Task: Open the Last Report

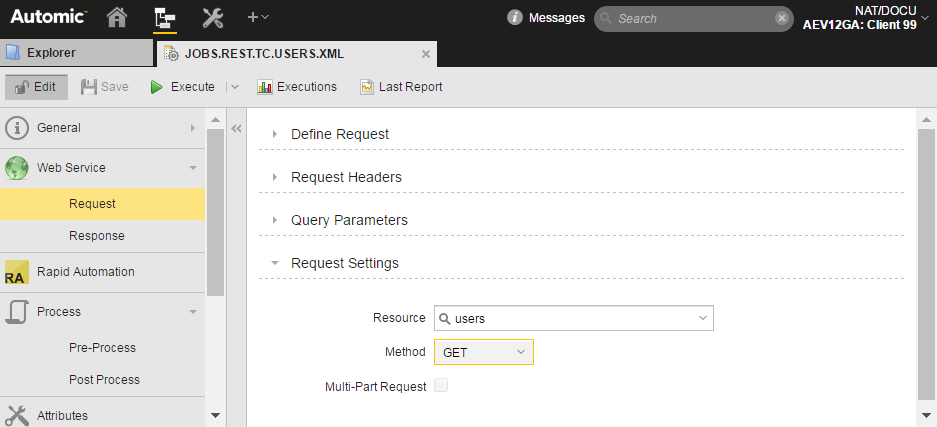Action: tap(401, 87)
